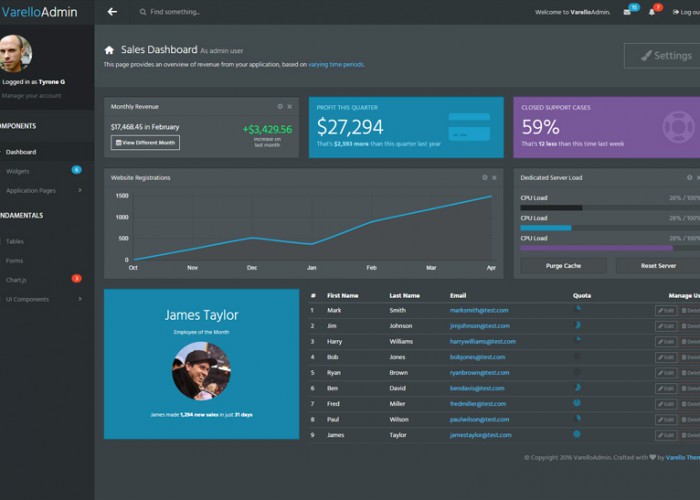Click Edit for Bob Jones
Viewport: 700px width, 500px height.
pyautogui.click(x=666, y=357)
